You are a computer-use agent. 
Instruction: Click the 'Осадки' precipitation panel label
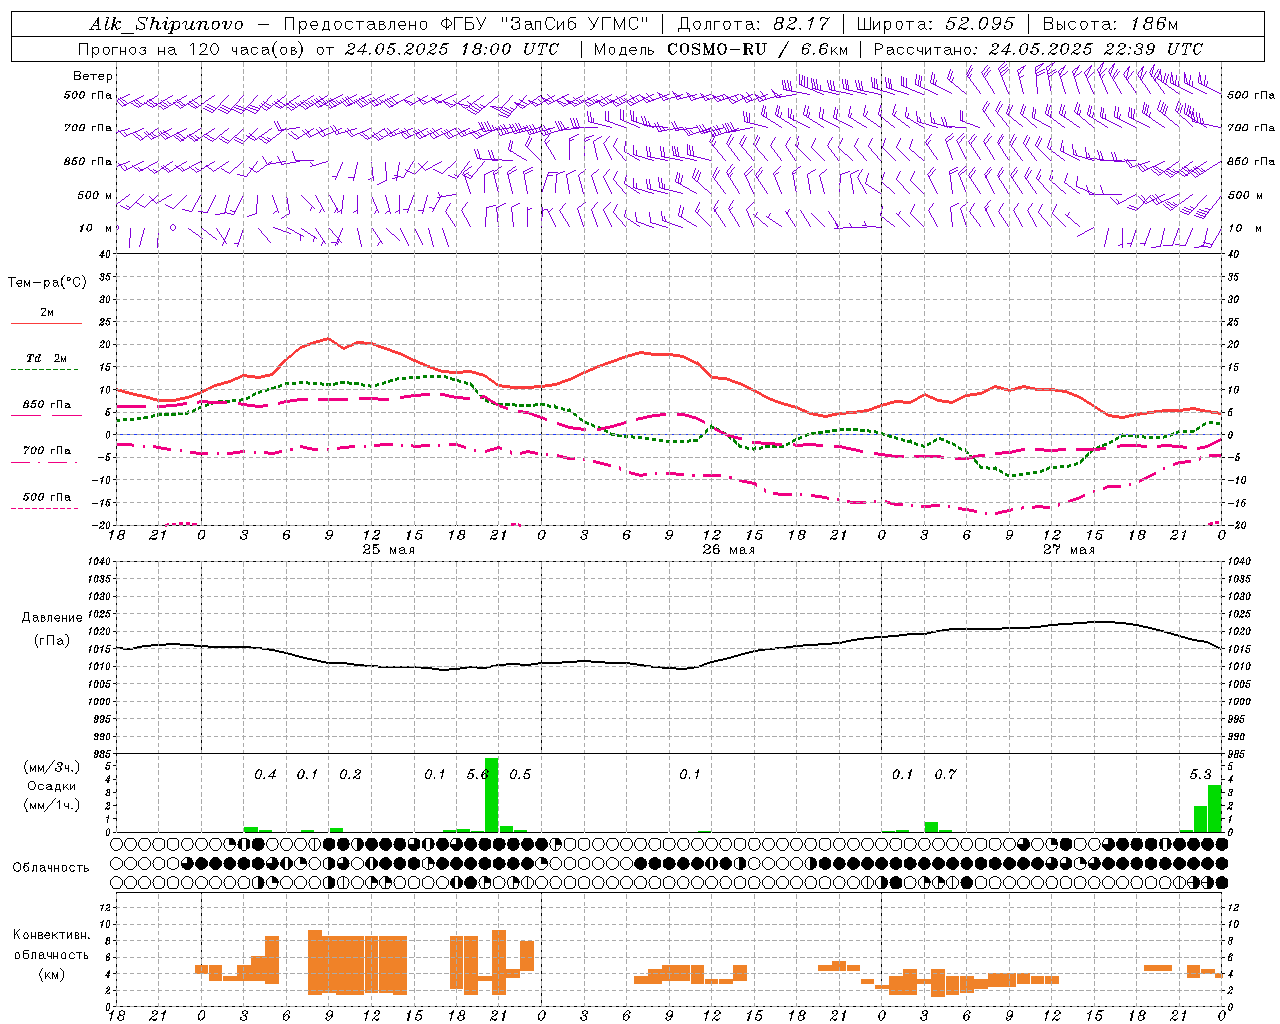click(x=51, y=786)
